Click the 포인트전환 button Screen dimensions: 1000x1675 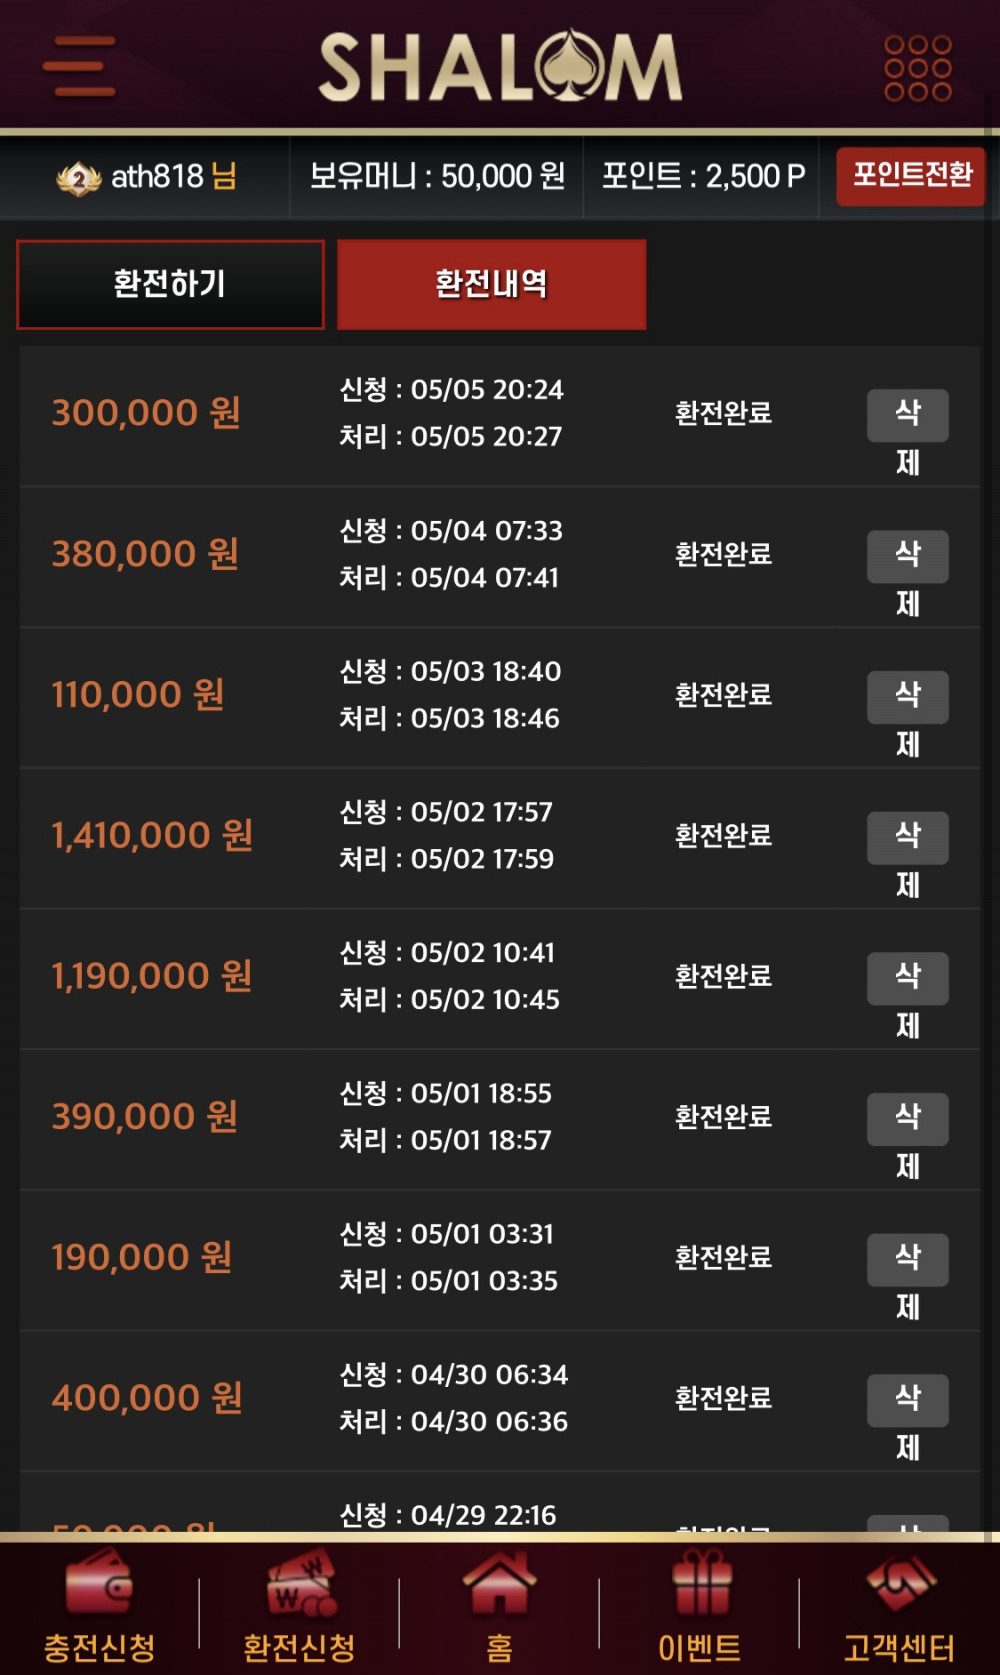tap(911, 176)
